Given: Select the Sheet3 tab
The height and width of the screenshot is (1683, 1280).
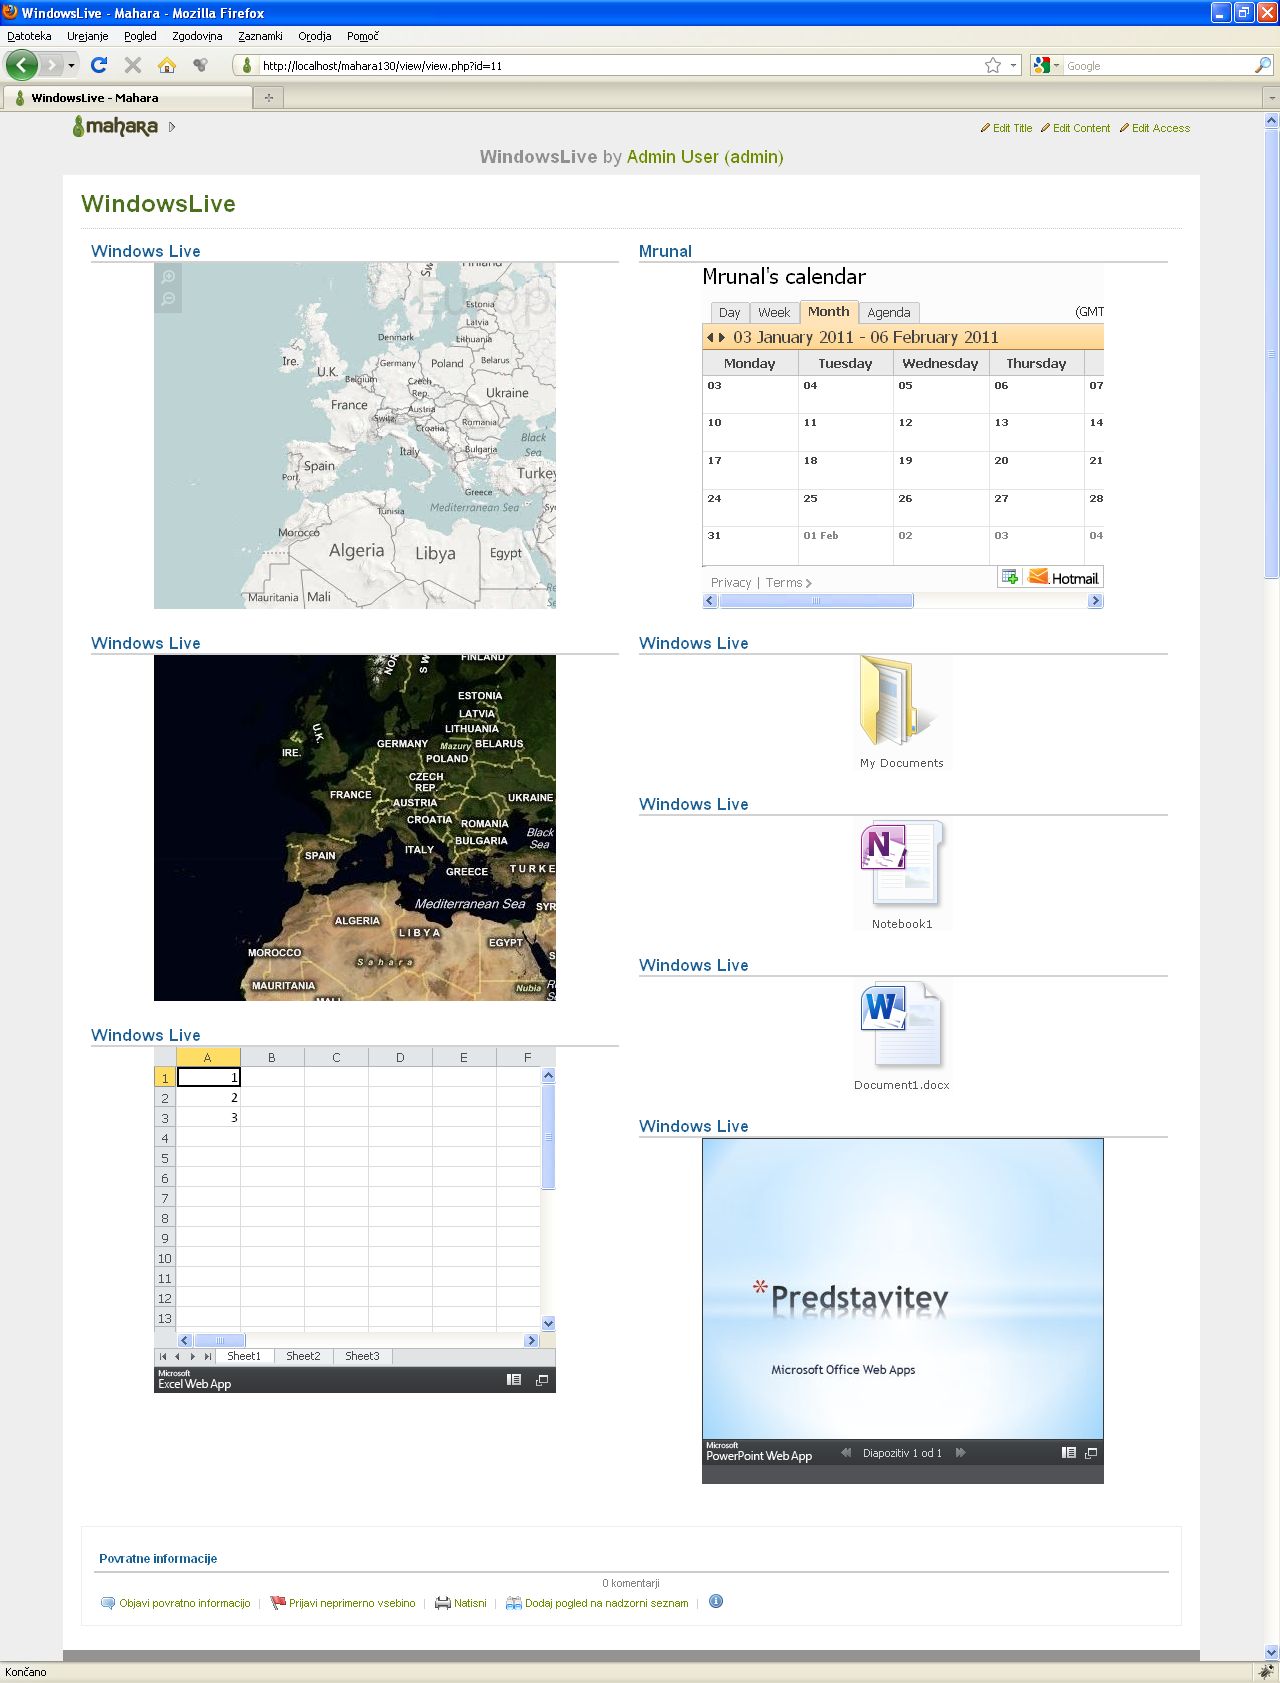Looking at the screenshot, I should coord(362,1356).
